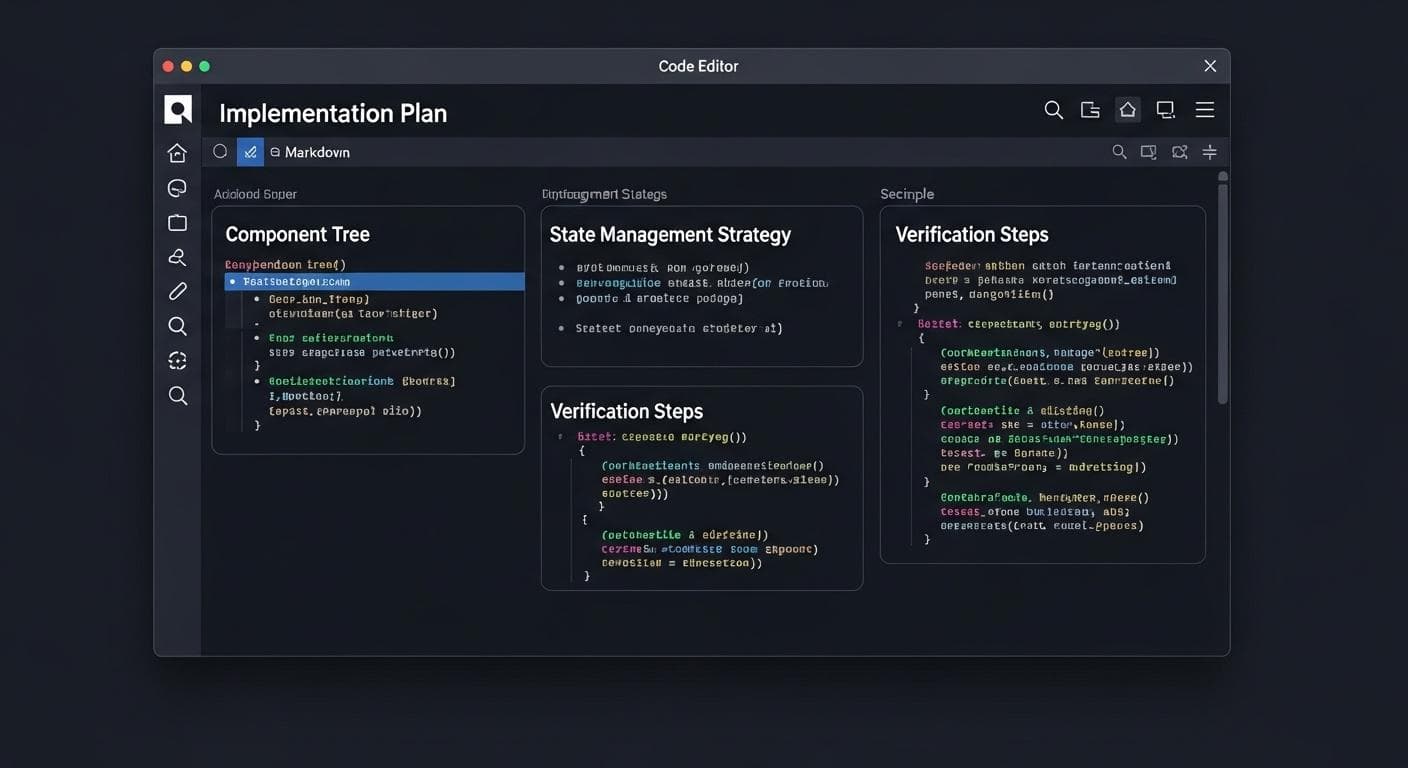Viewport: 1408px width, 768px height.
Task: Open the hamburger menu at top right
Action: [x=1204, y=109]
